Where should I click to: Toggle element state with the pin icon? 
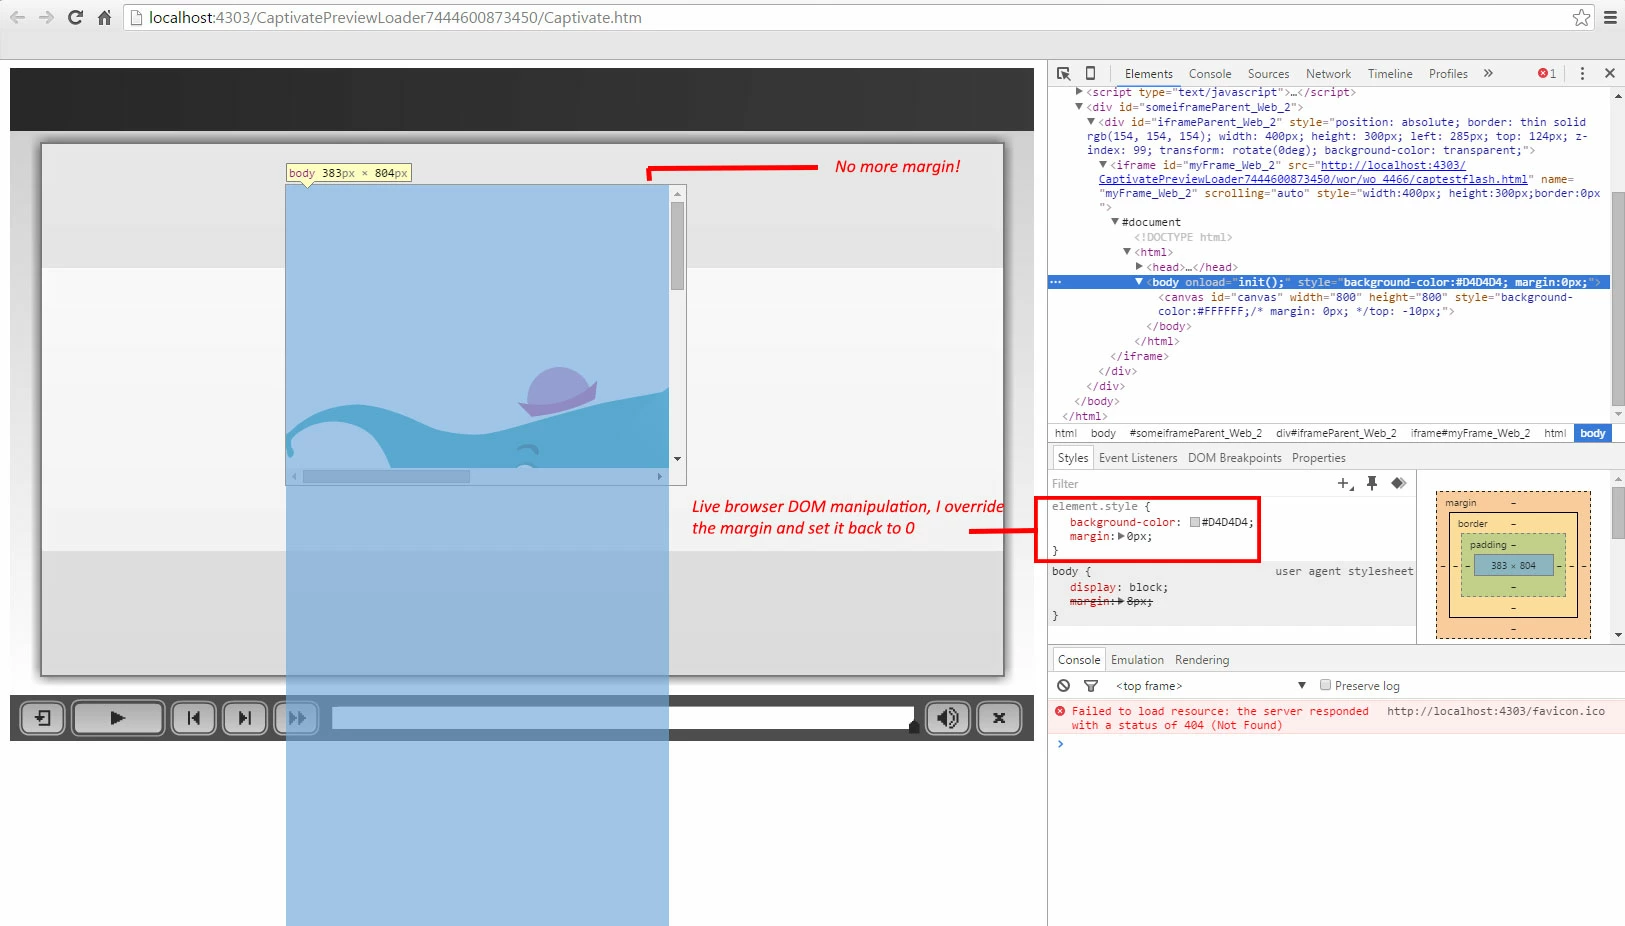point(1372,483)
